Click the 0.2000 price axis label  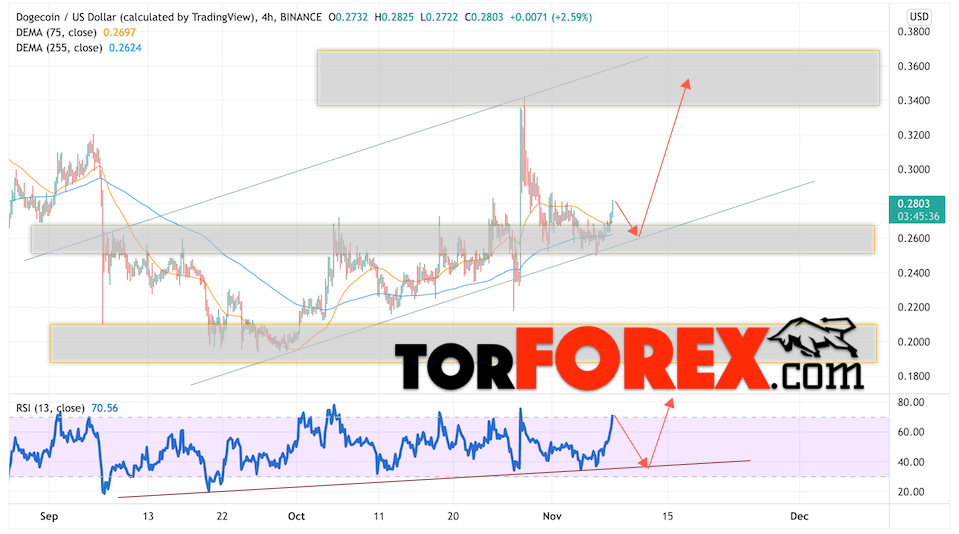914,342
